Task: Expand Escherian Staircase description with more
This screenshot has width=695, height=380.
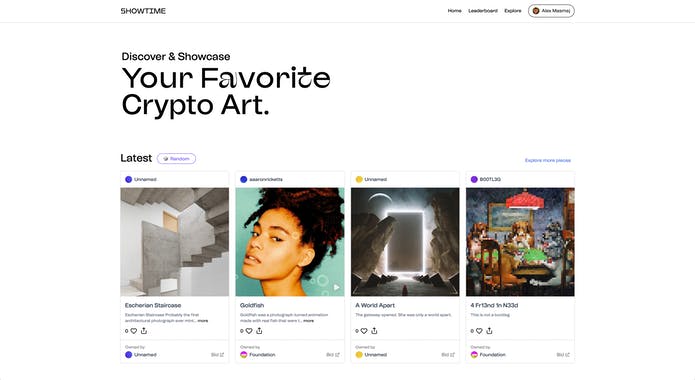Action: tap(203, 321)
